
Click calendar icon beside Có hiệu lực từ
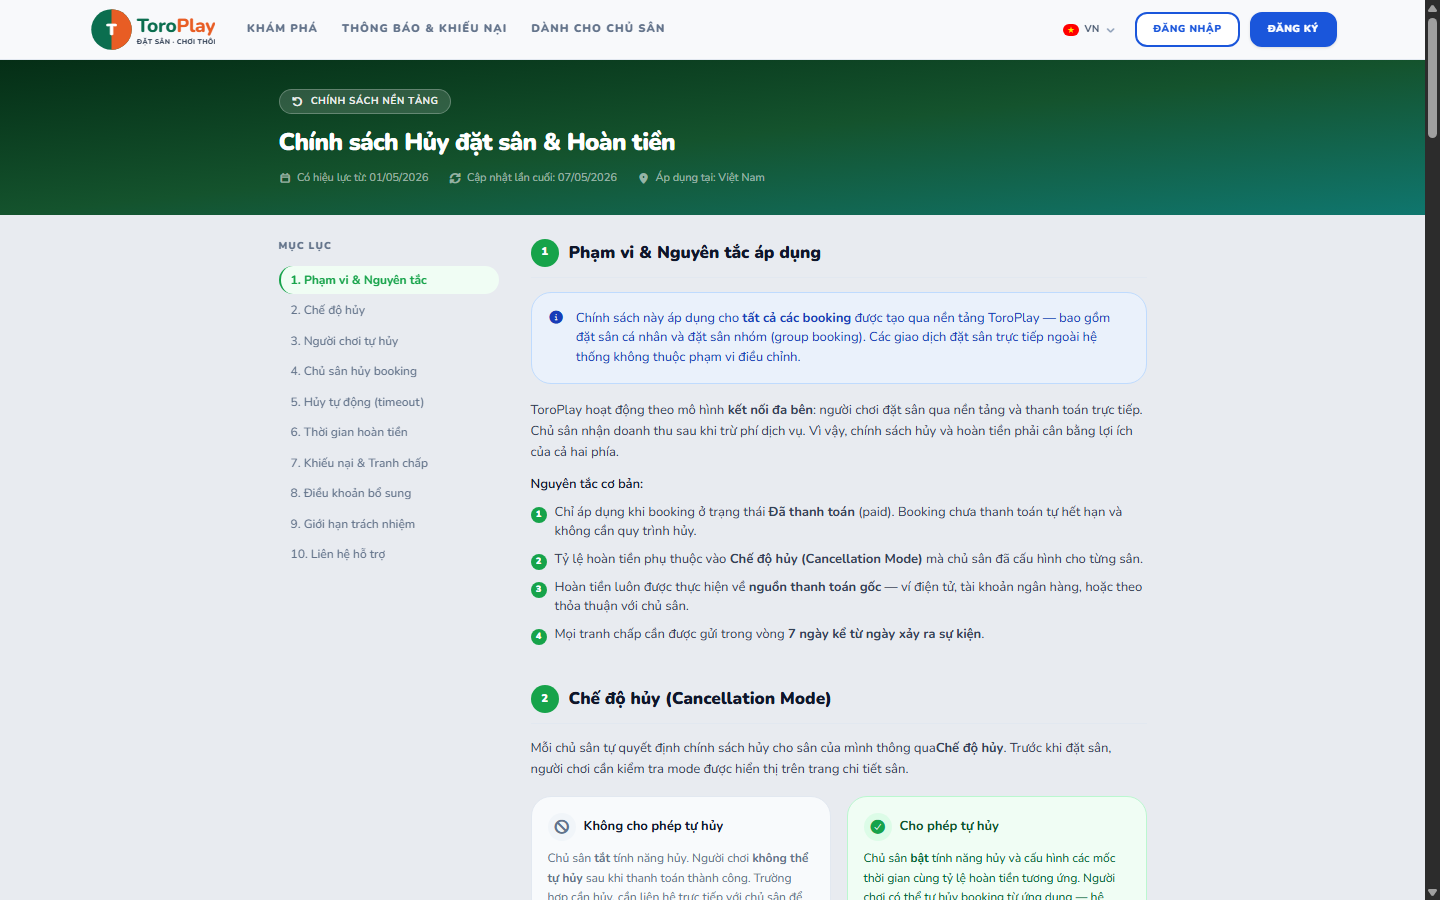285,178
